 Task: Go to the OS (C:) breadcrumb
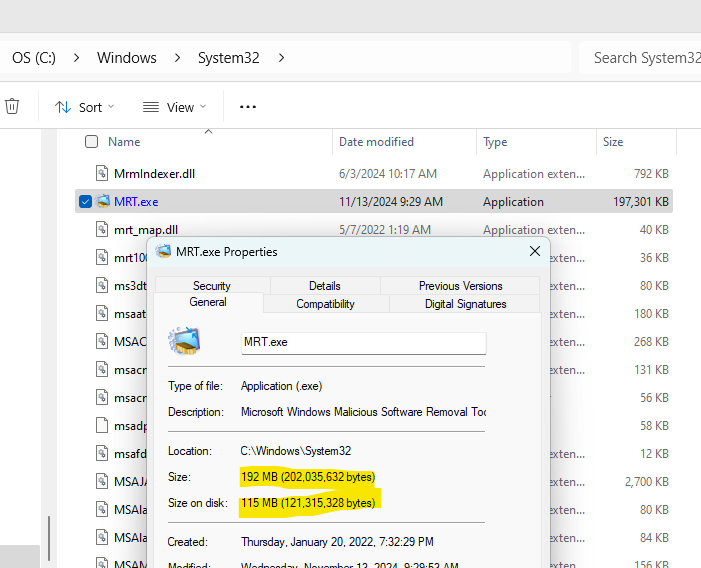click(34, 58)
